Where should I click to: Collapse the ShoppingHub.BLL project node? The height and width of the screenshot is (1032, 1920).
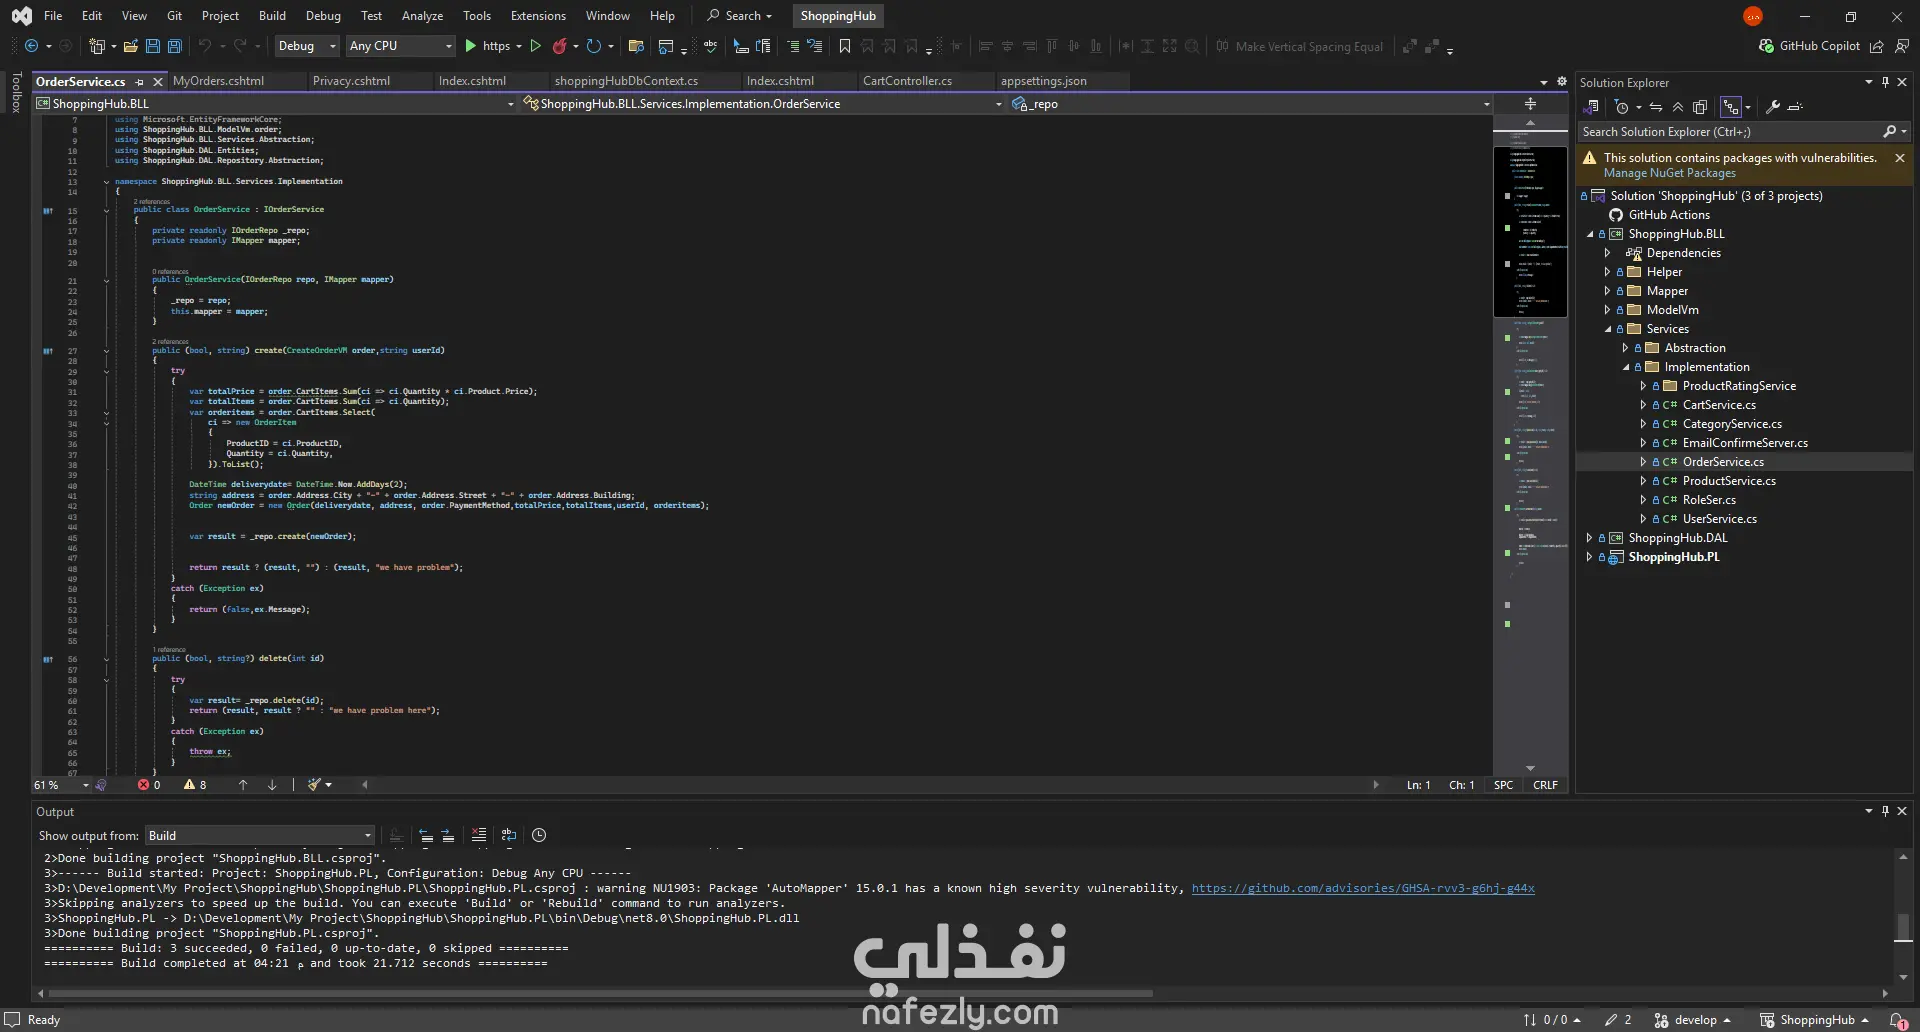pyautogui.click(x=1590, y=234)
